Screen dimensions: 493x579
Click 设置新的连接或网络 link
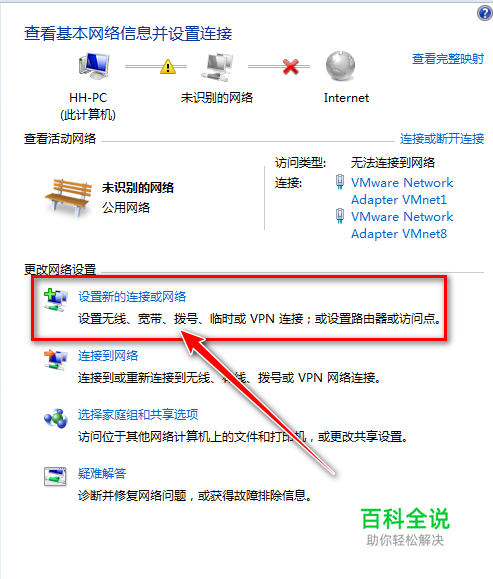132,297
